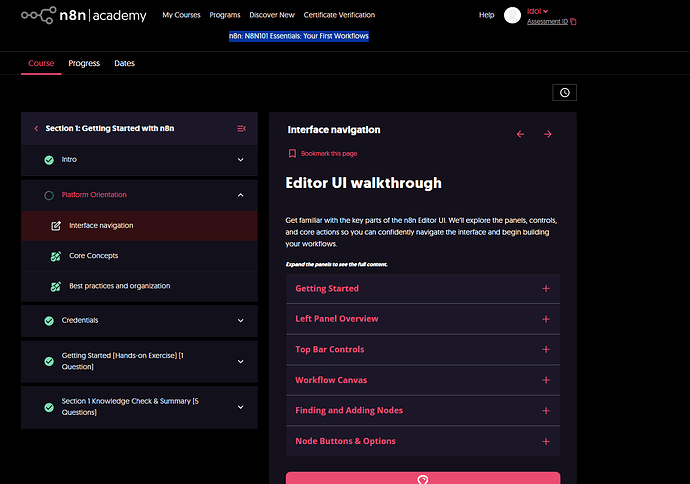Screen dimensions: 690x484
Task: Click the Getting Started Hands-on checkmark icon
Action: (49, 361)
